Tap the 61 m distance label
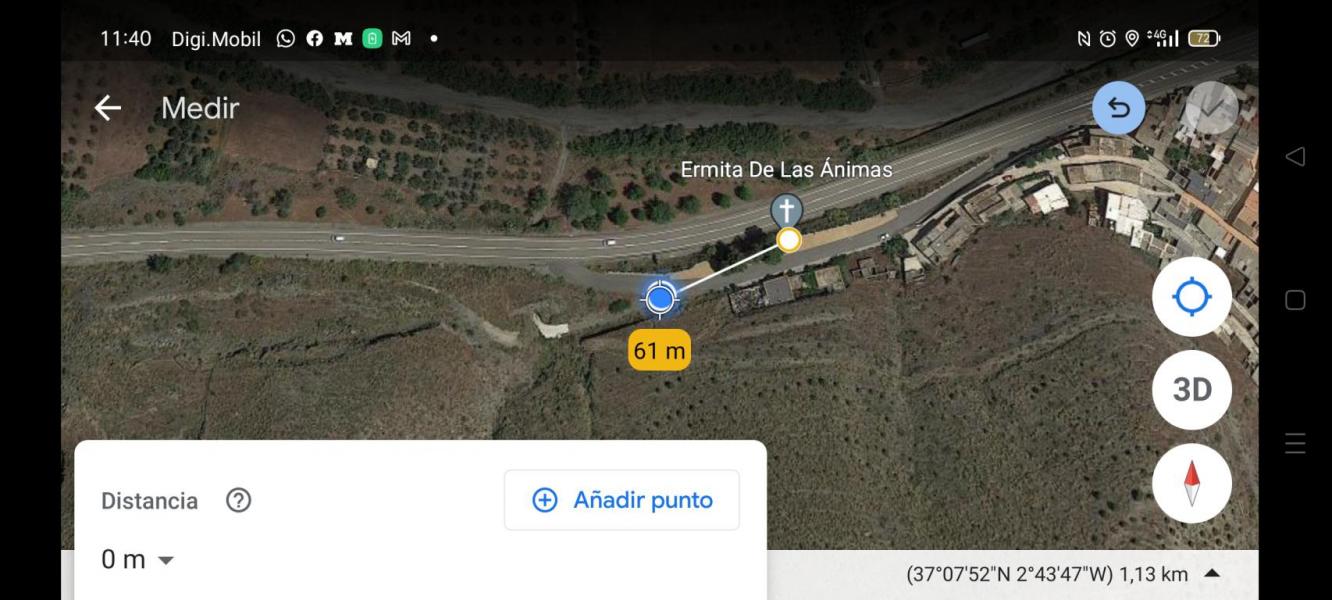 pos(659,350)
